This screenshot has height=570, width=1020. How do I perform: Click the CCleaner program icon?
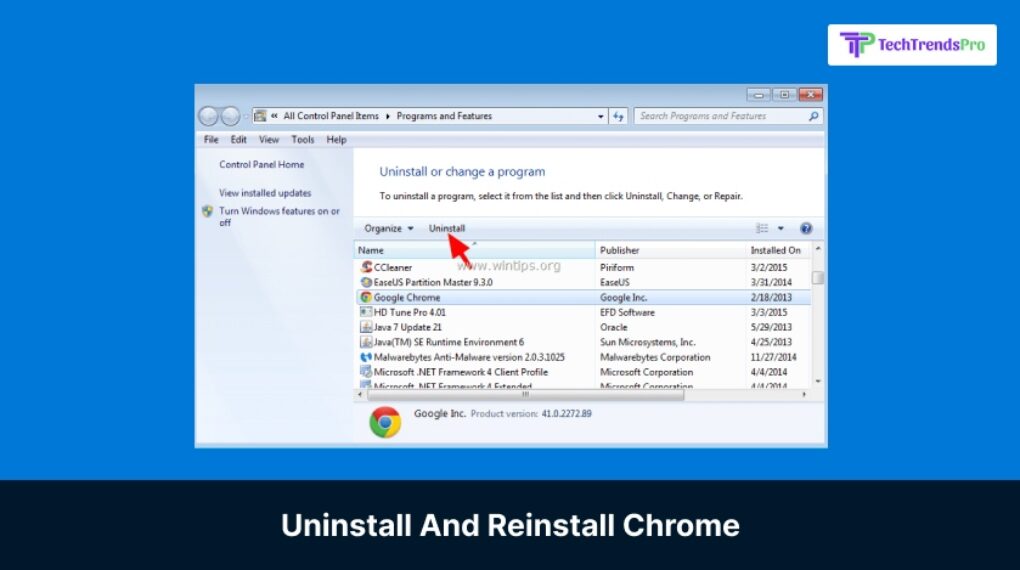[x=366, y=267]
